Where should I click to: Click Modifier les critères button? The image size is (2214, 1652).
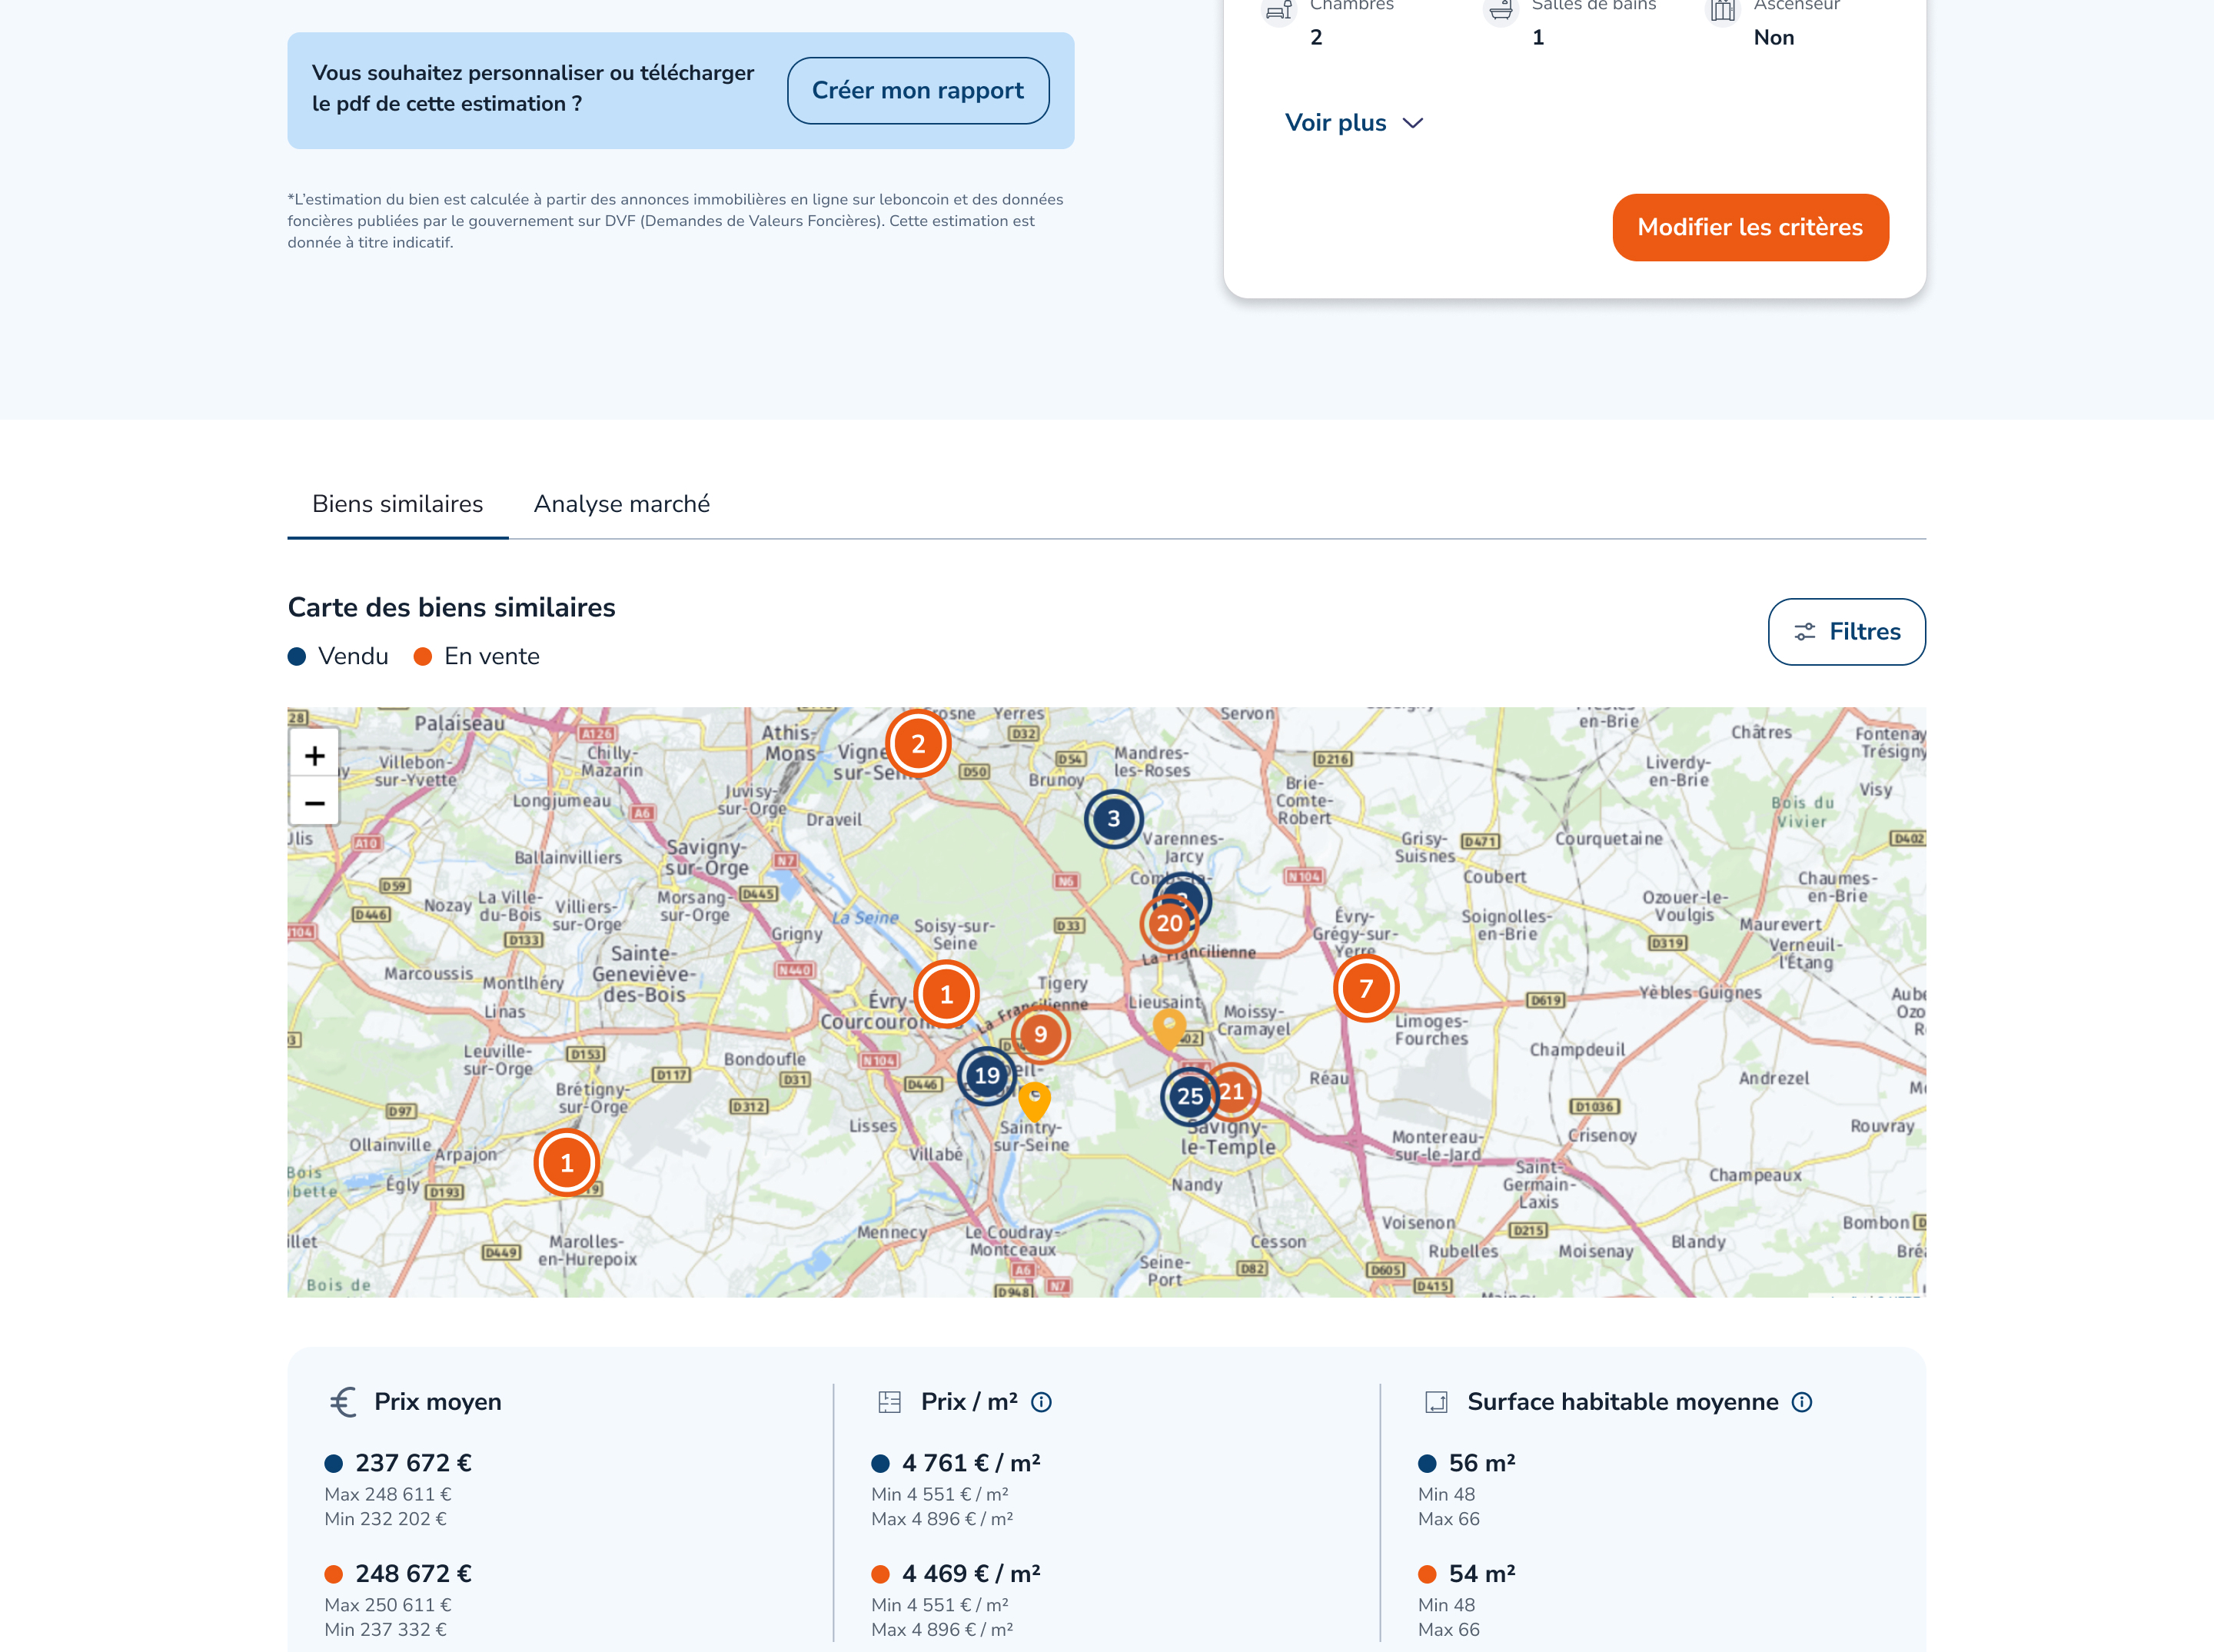1749,228
